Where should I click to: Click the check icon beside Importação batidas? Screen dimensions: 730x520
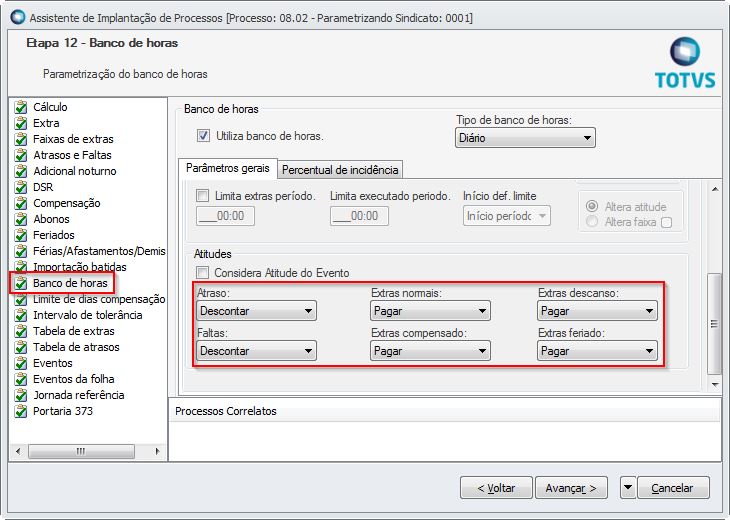tap(20, 267)
